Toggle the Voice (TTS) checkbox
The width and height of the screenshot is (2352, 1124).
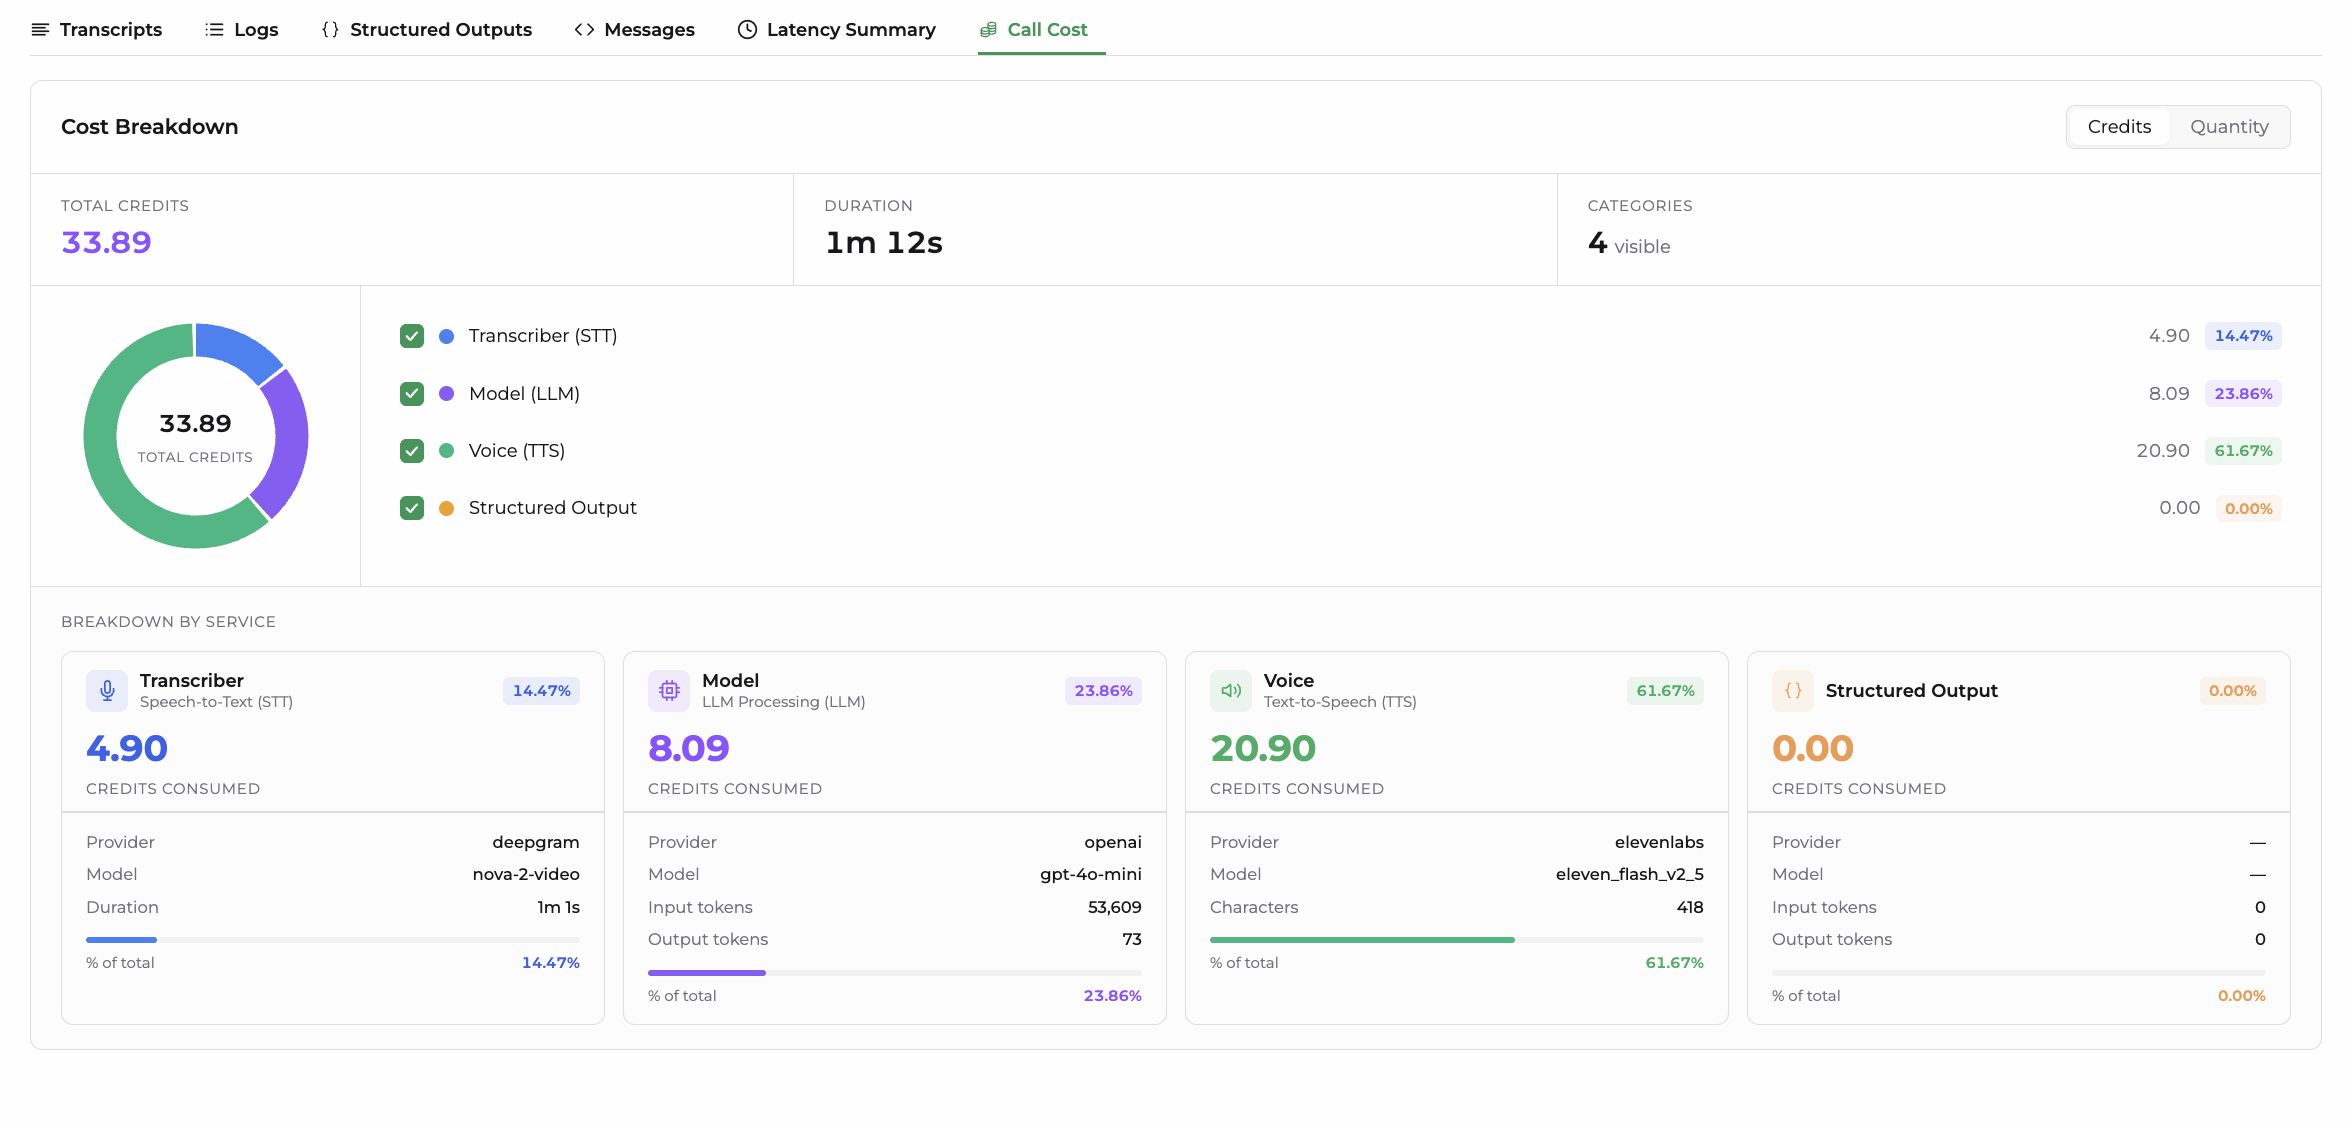pyautogui.click(x=412, y=451)
